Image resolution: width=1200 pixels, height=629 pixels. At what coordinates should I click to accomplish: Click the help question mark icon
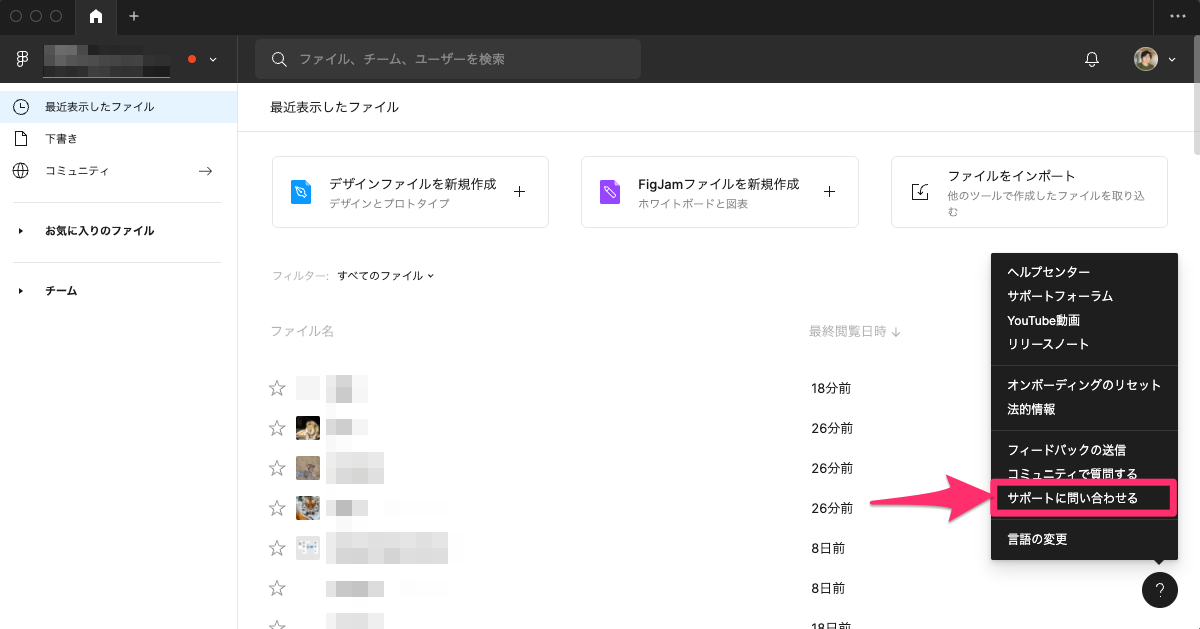pos(1159,590)
